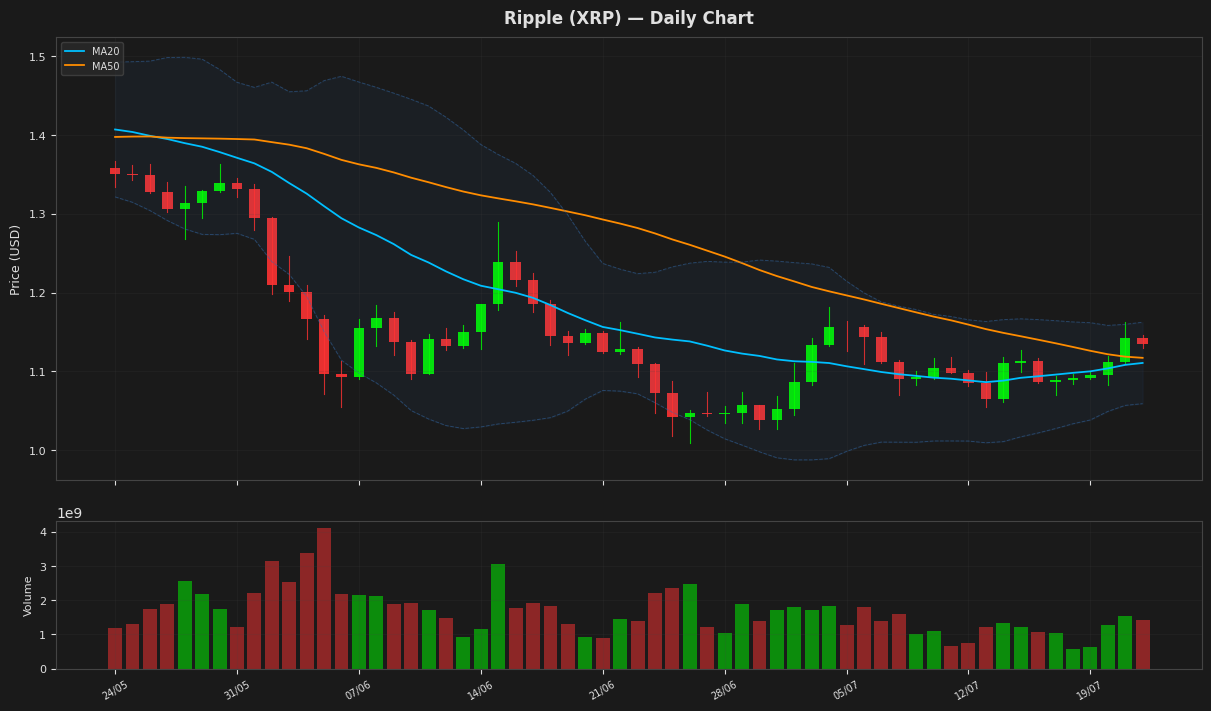The image size is (1211, 711).
Task: Click the volume axis tick 4
Action: [x=43, y=532]
